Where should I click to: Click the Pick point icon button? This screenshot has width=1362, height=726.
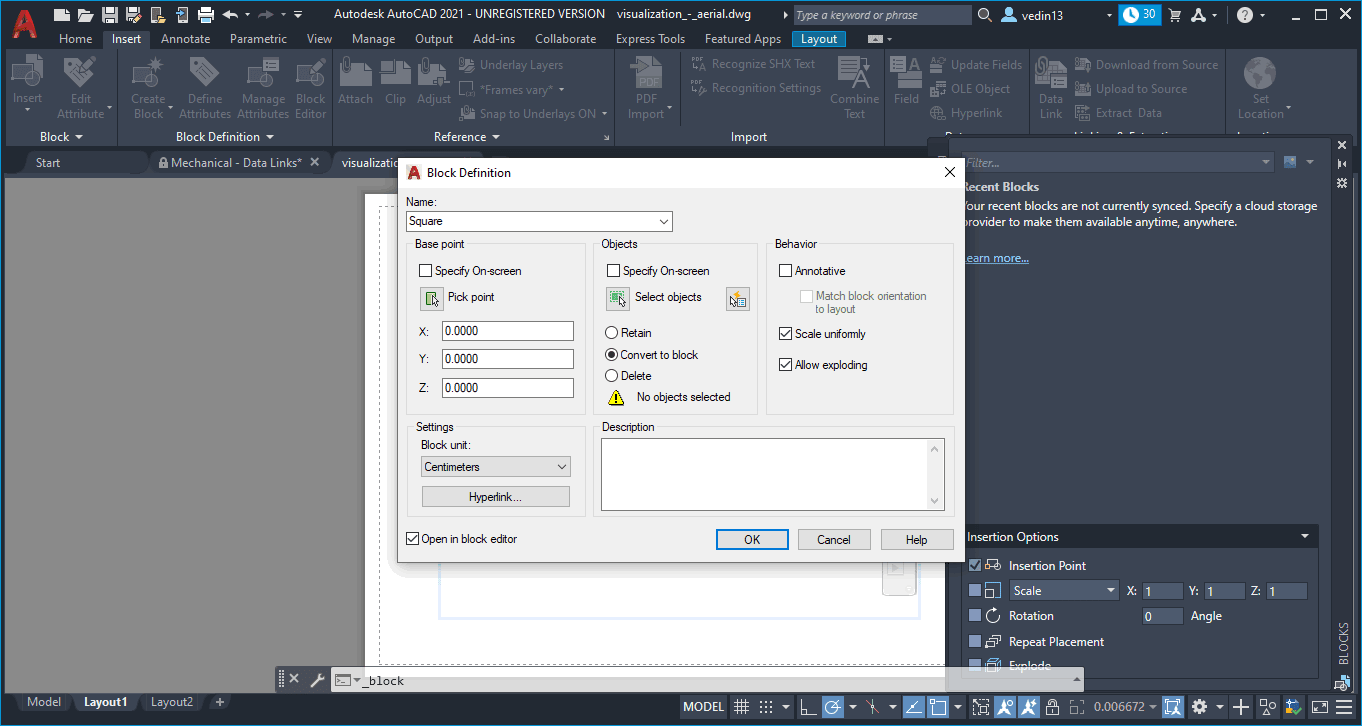pyautogui.click(x=432, y=298)
